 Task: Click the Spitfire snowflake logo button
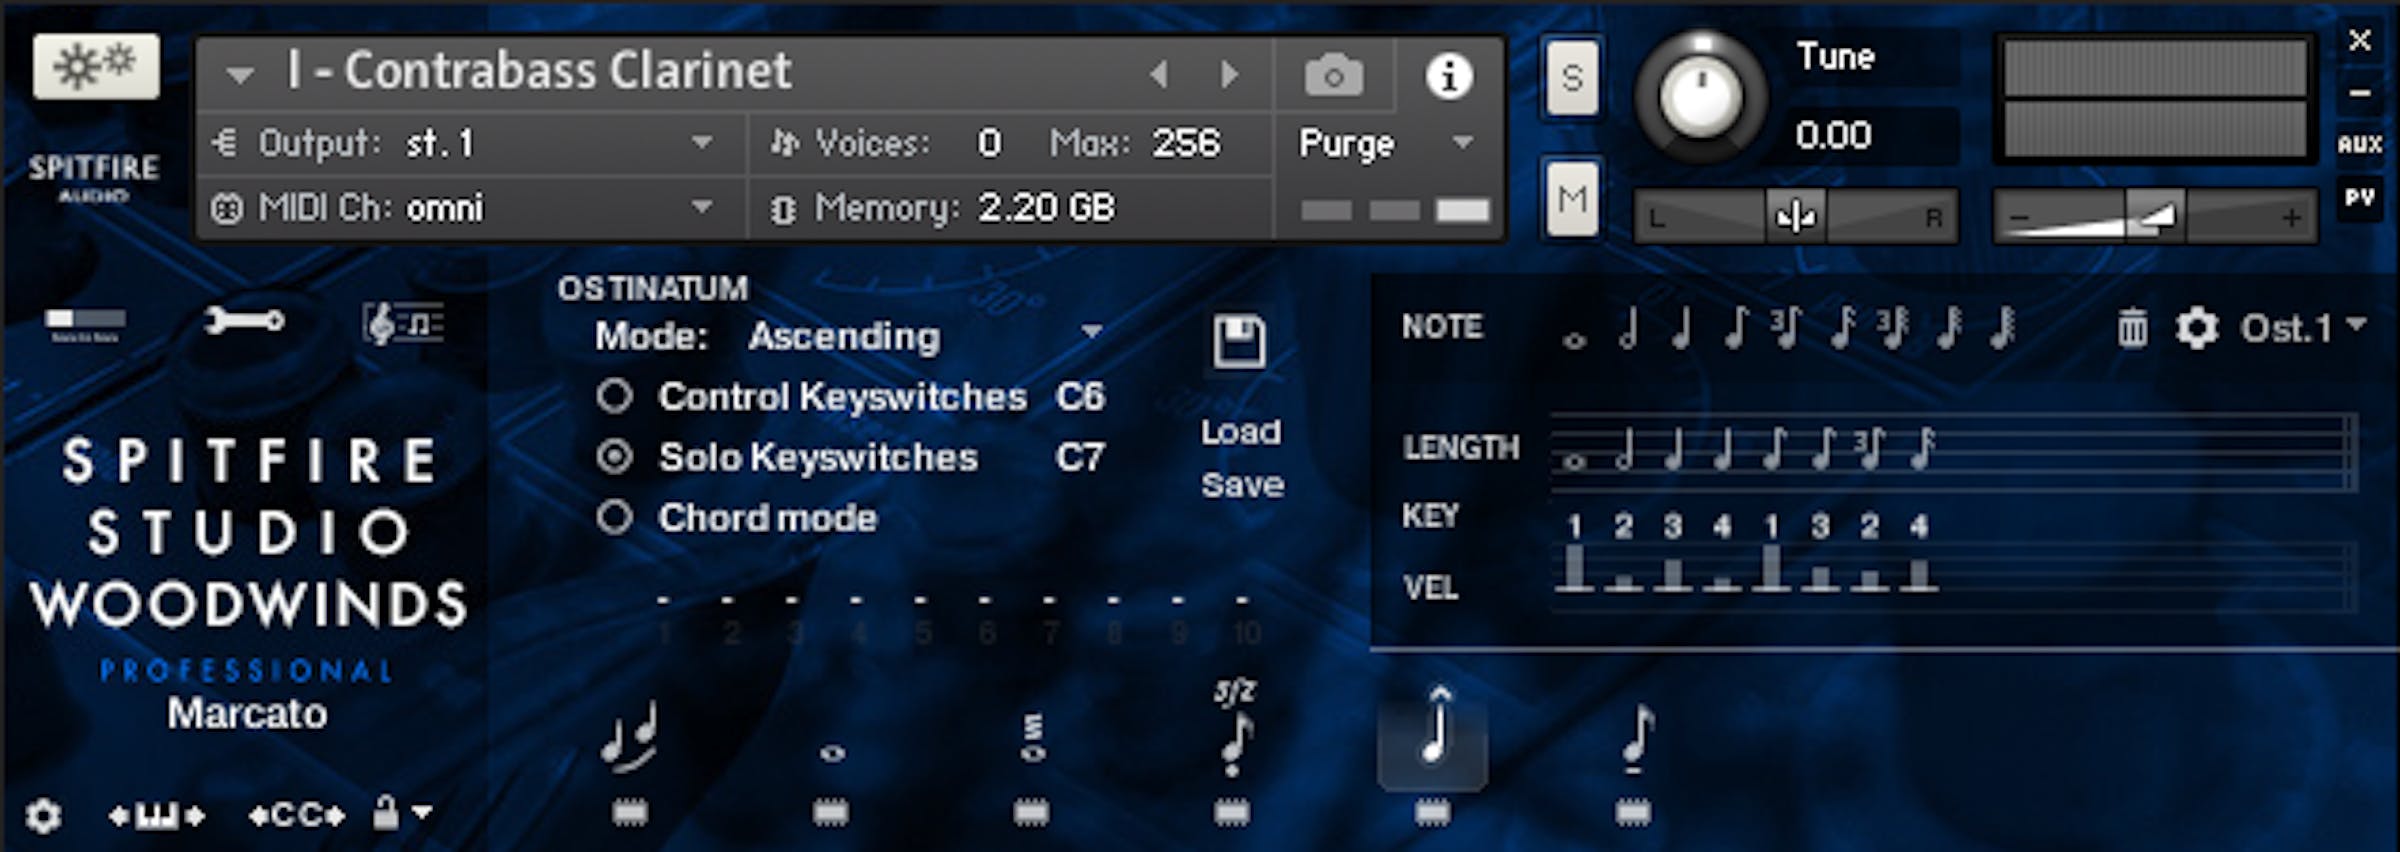pyautogui.click(x=95, y=67)
